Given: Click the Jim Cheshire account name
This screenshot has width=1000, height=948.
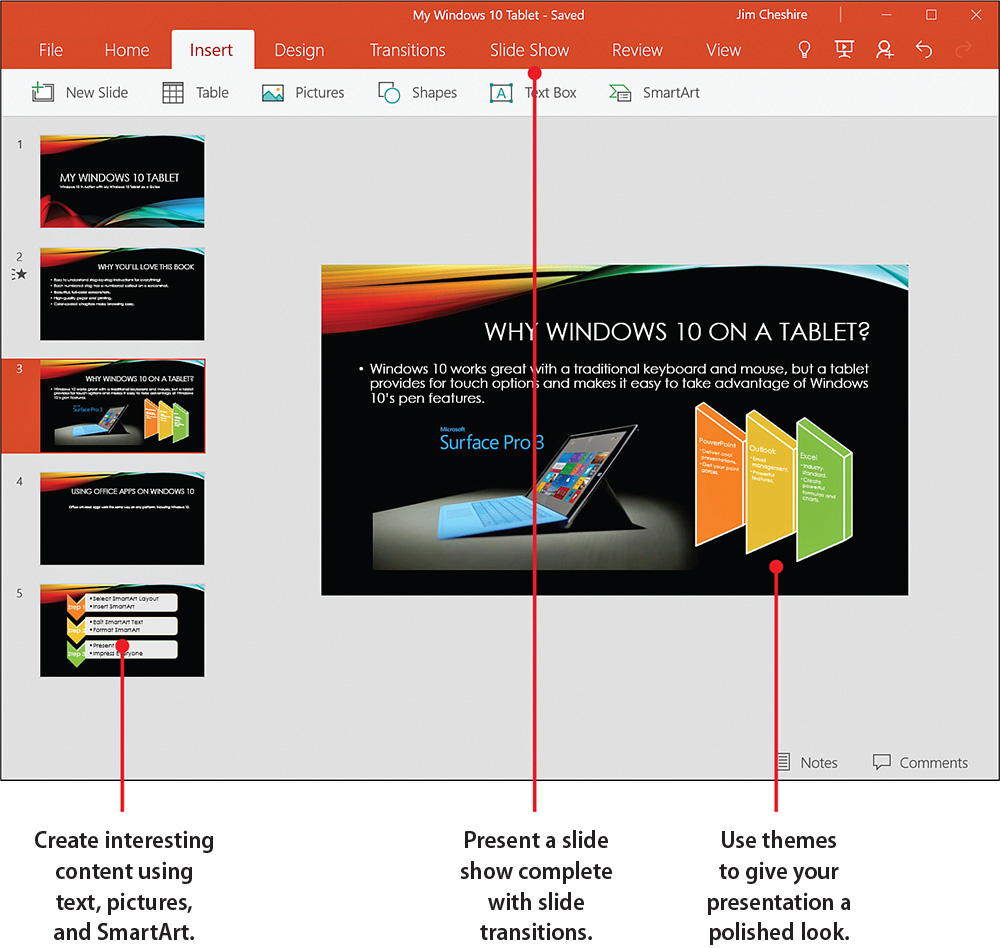Looking at the screenshot, I should 772,14.
